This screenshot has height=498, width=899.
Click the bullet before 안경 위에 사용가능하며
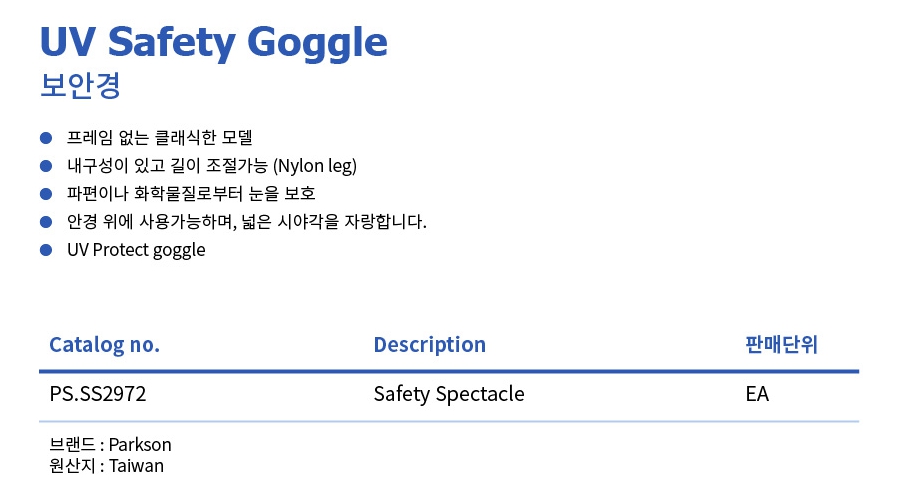[x=45, y=221]
